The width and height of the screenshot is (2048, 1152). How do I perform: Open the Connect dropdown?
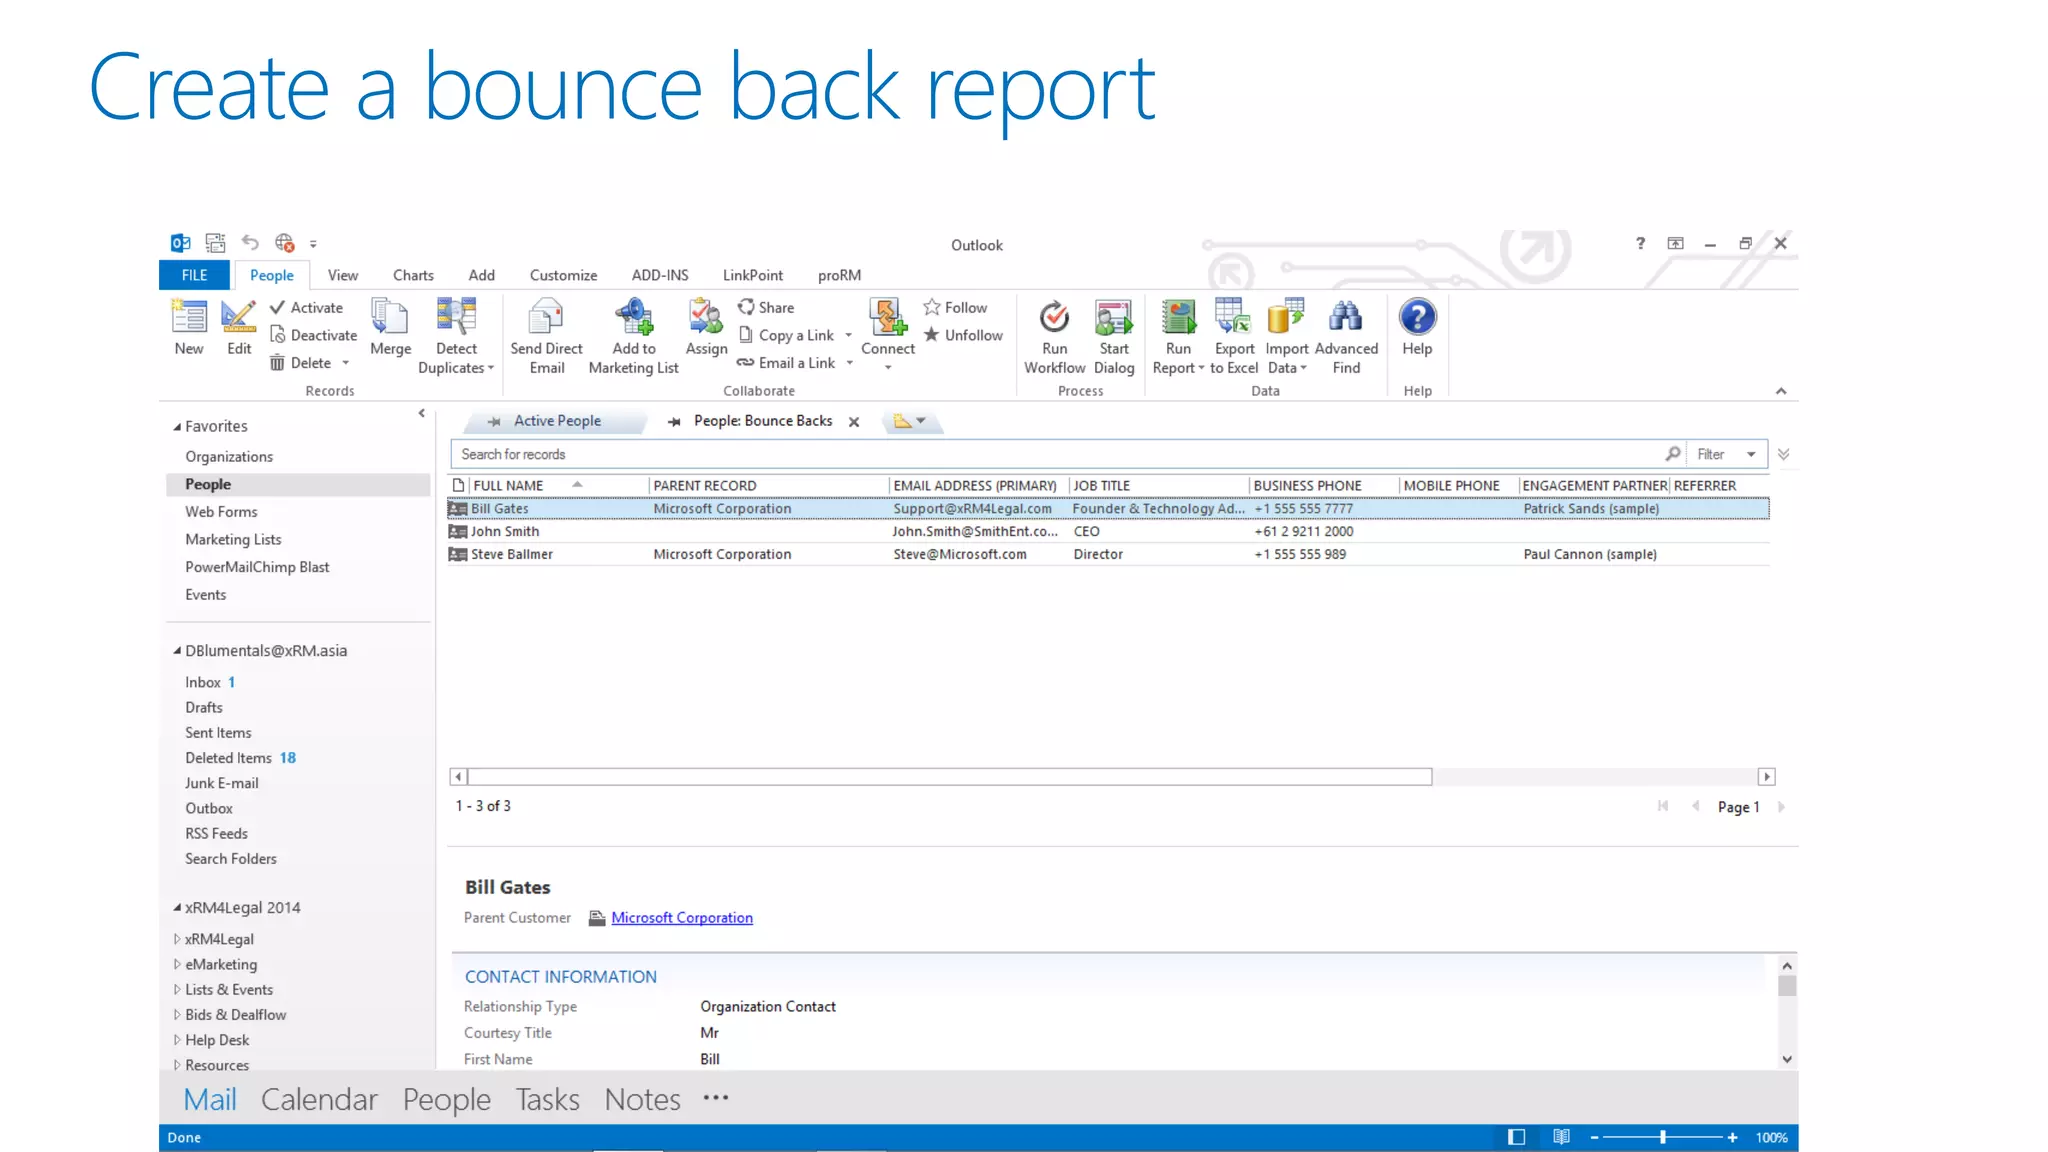[x=888, y=368]
